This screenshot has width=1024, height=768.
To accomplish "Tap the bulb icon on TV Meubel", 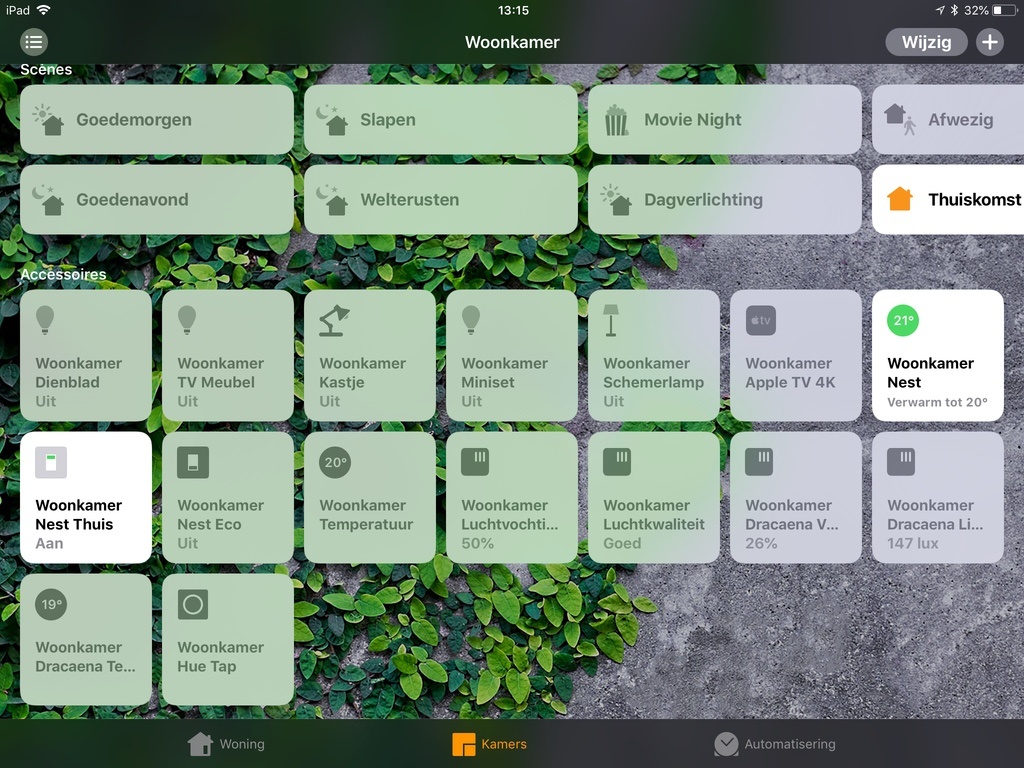I will (187, 320).
